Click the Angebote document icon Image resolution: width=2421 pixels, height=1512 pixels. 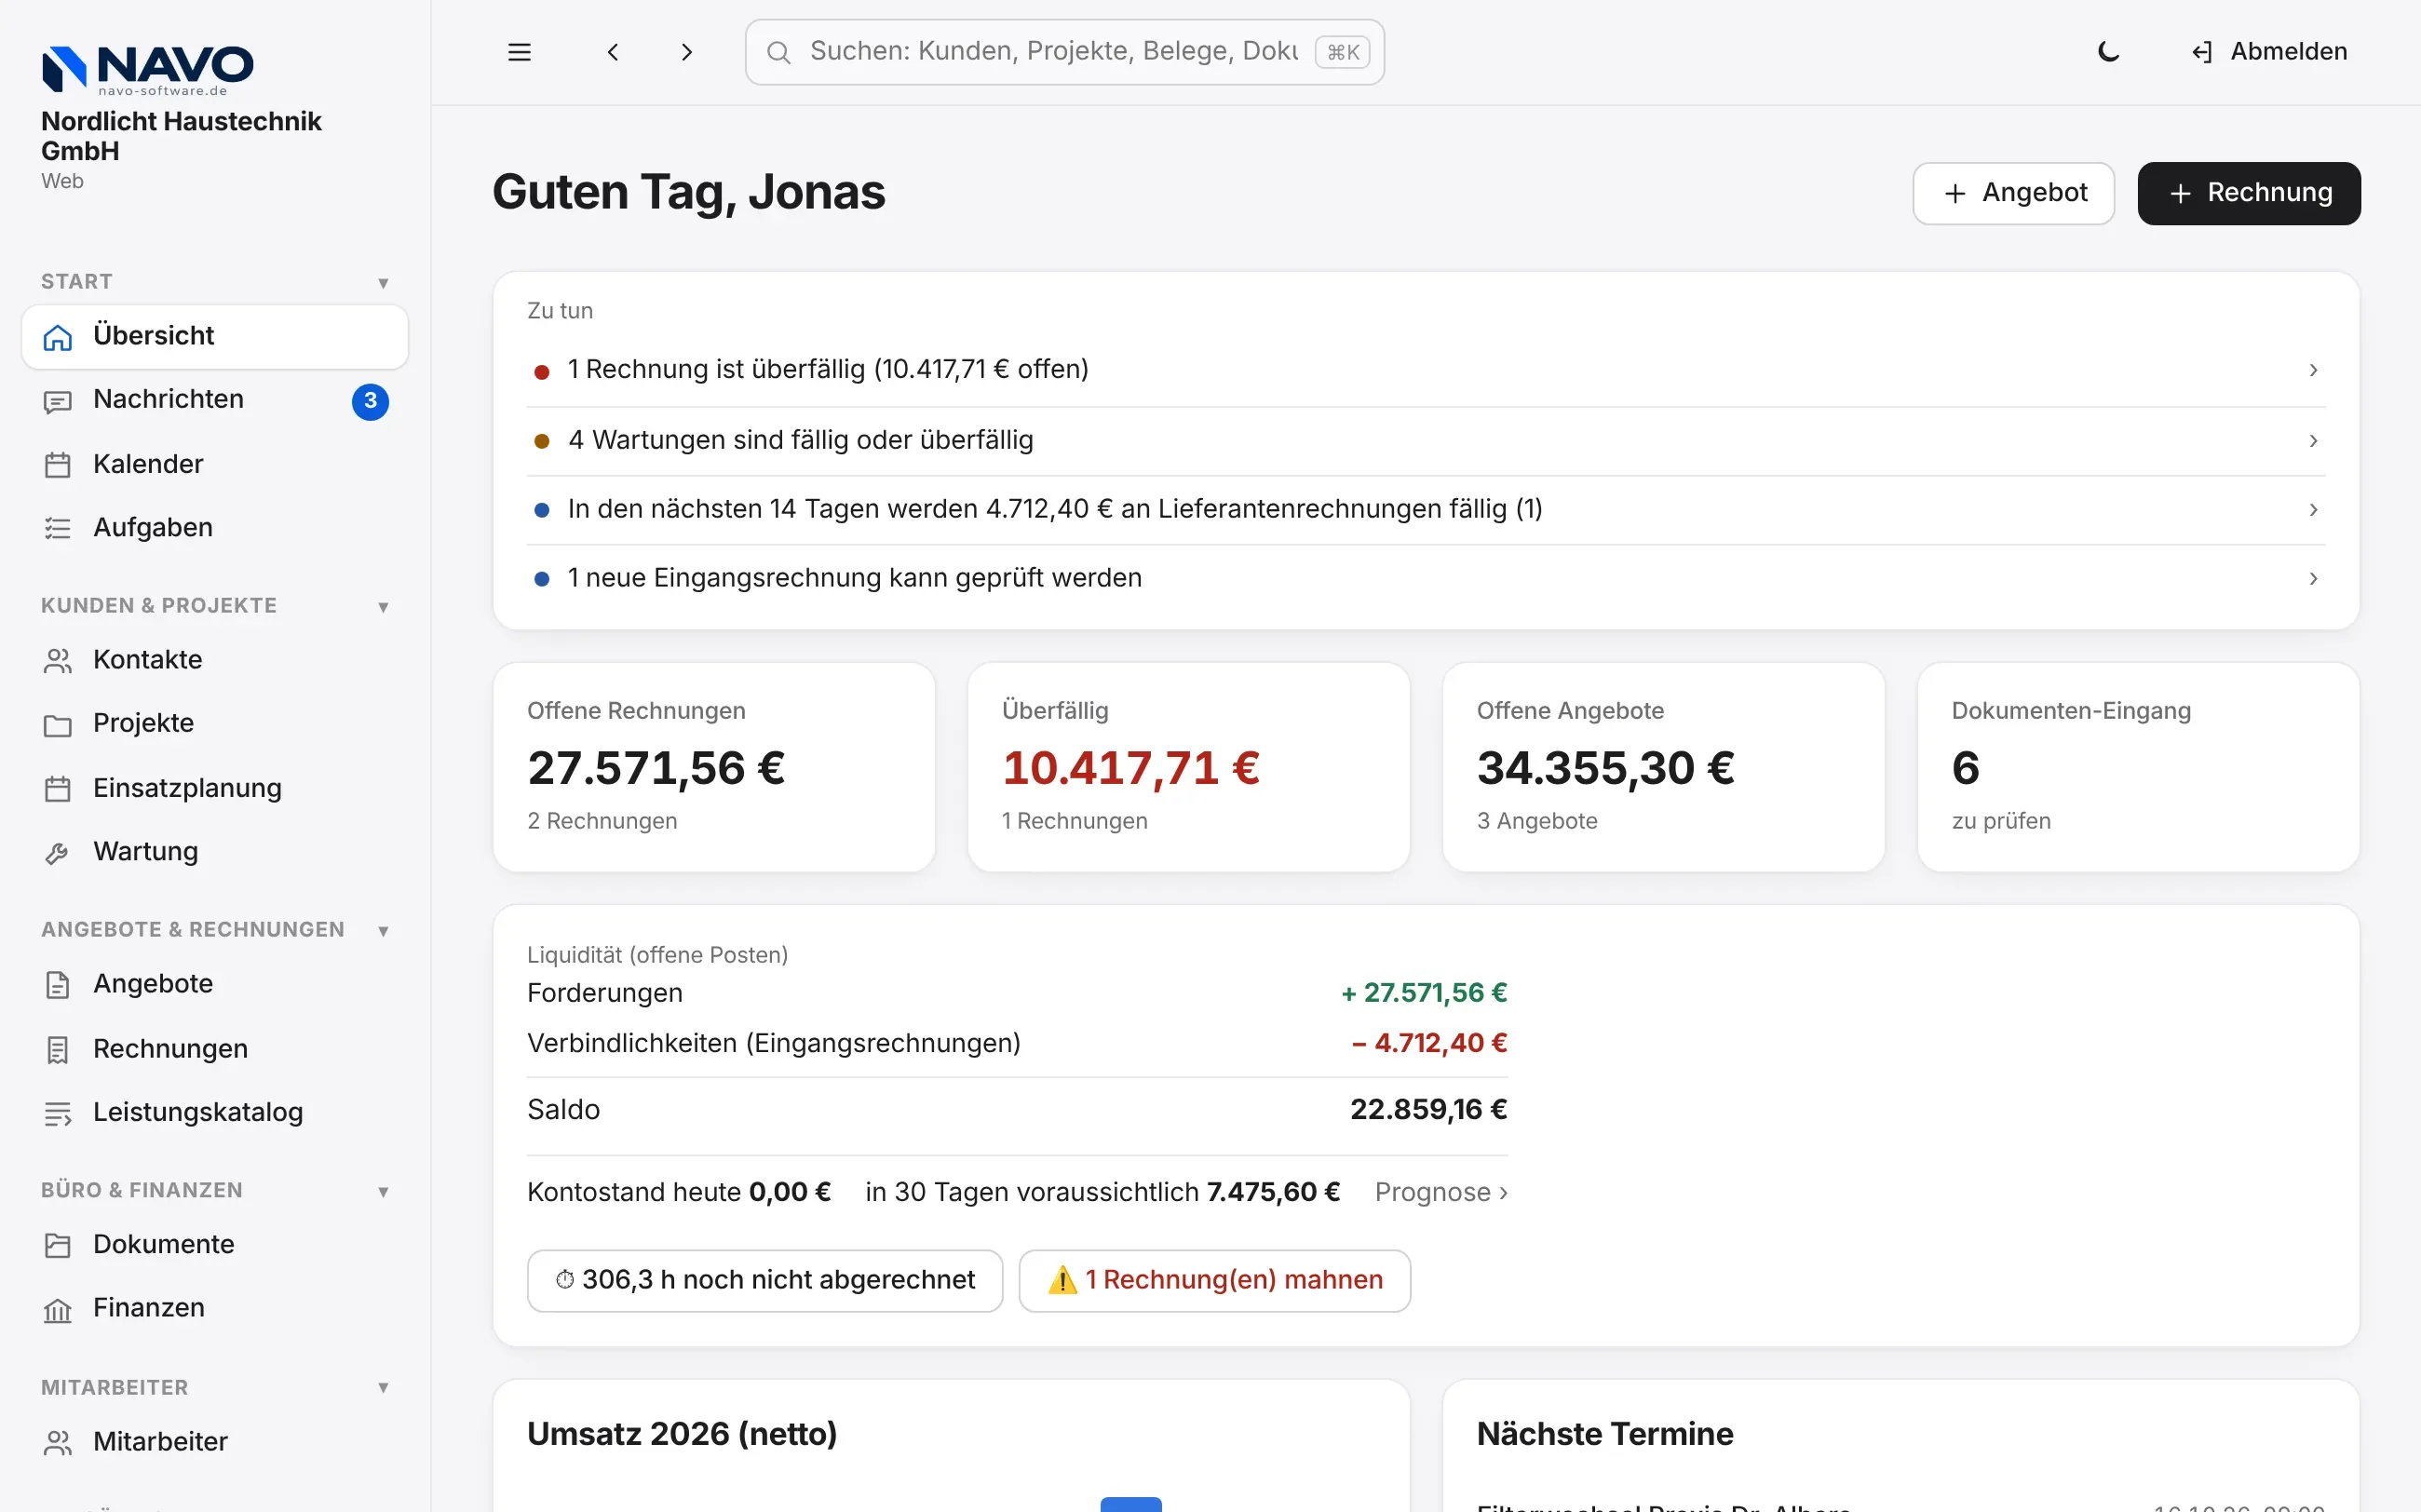coord(58,985)
